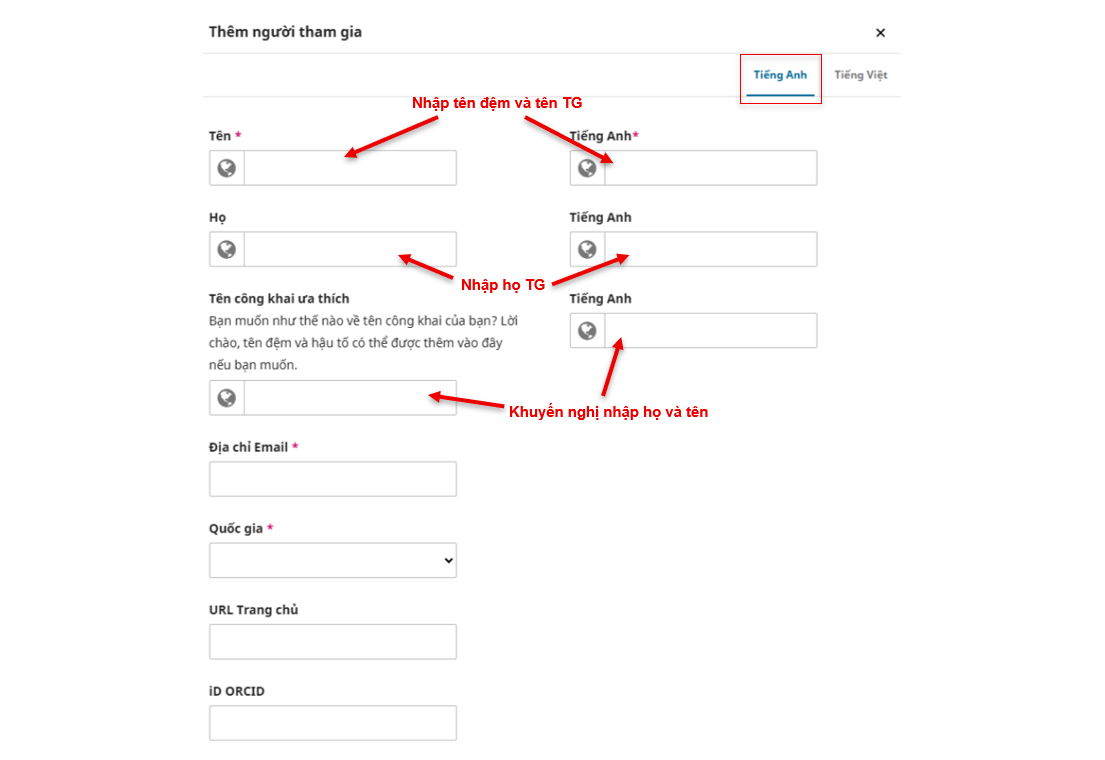Click the Thêm người tham gia title
Screen dimensions: 1105x760
coord(285,32)
